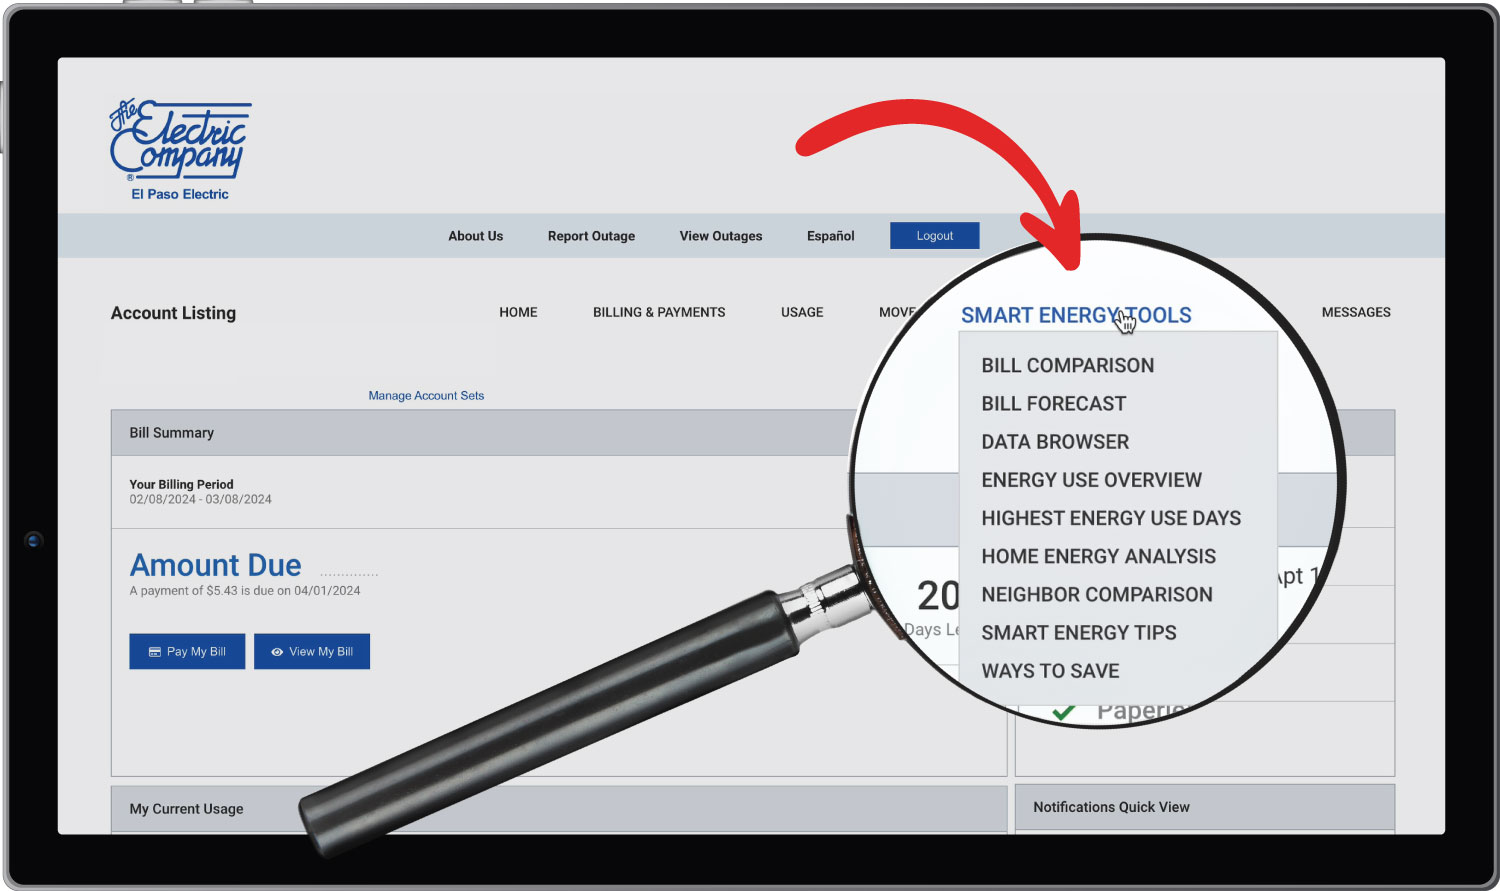
Task: Open the SMART ENERGY TOOLS menu
Action: [x=1076, y=315]
